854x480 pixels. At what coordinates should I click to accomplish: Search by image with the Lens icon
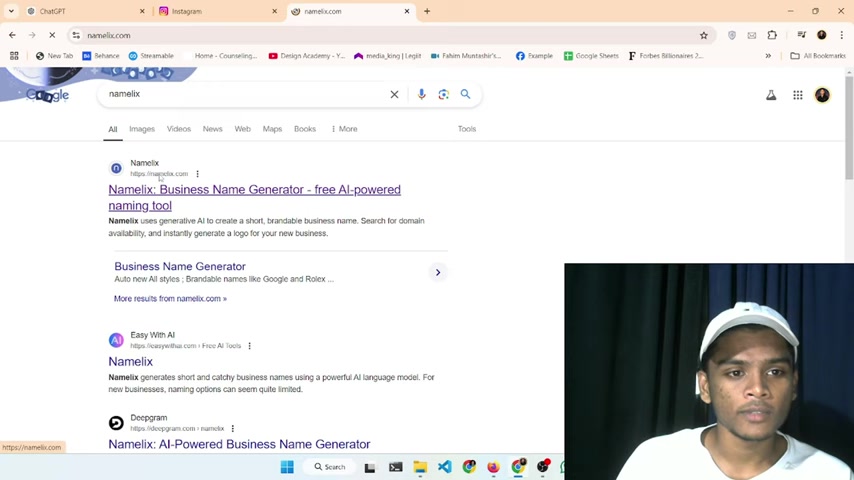pos(443,94)
